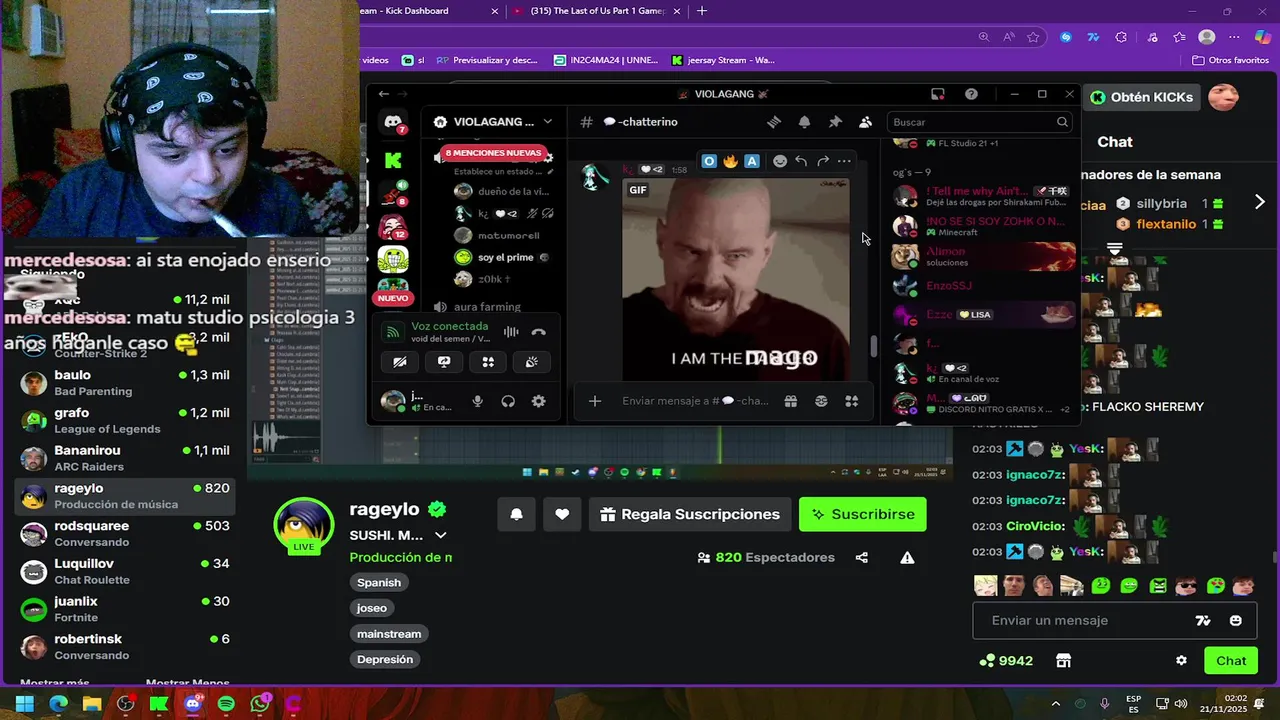This screenshot has width=1280, height=720.
Task: React with fire emoji on the message
Action: [730, 161]
